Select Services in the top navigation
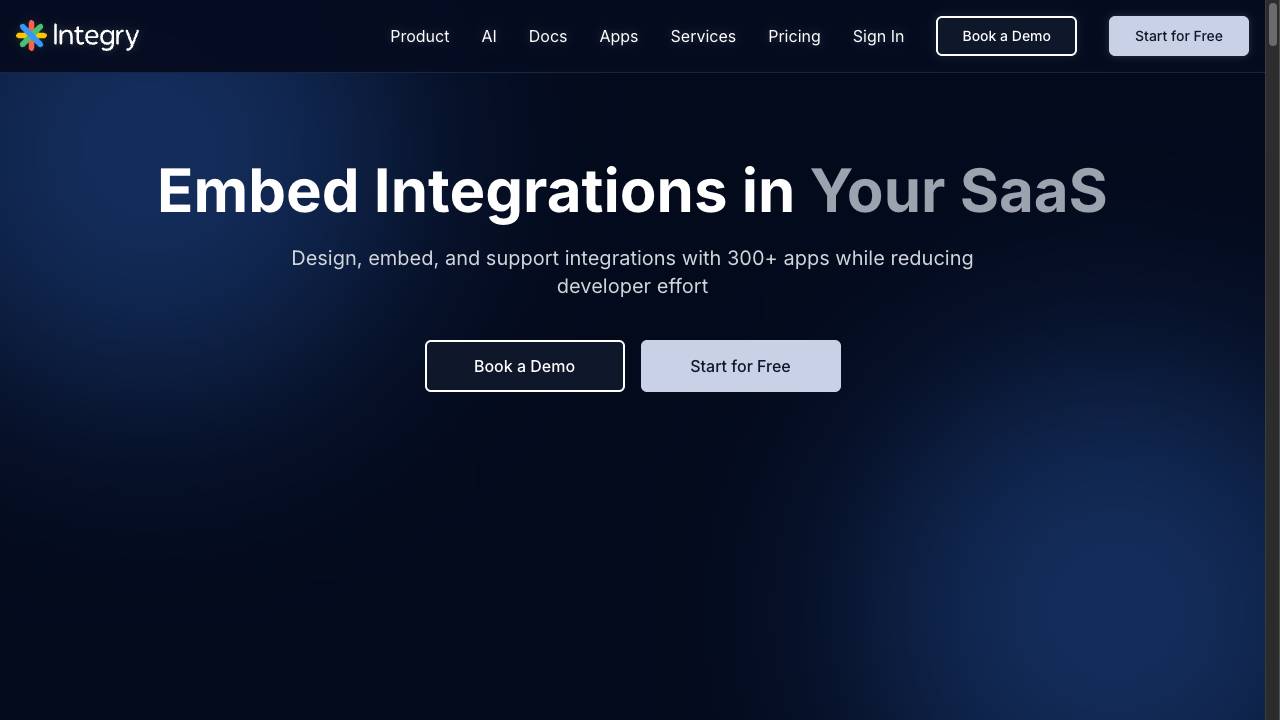Image resolution: width=1280 pixels, height=720 pixels. (x=703, y=36)
